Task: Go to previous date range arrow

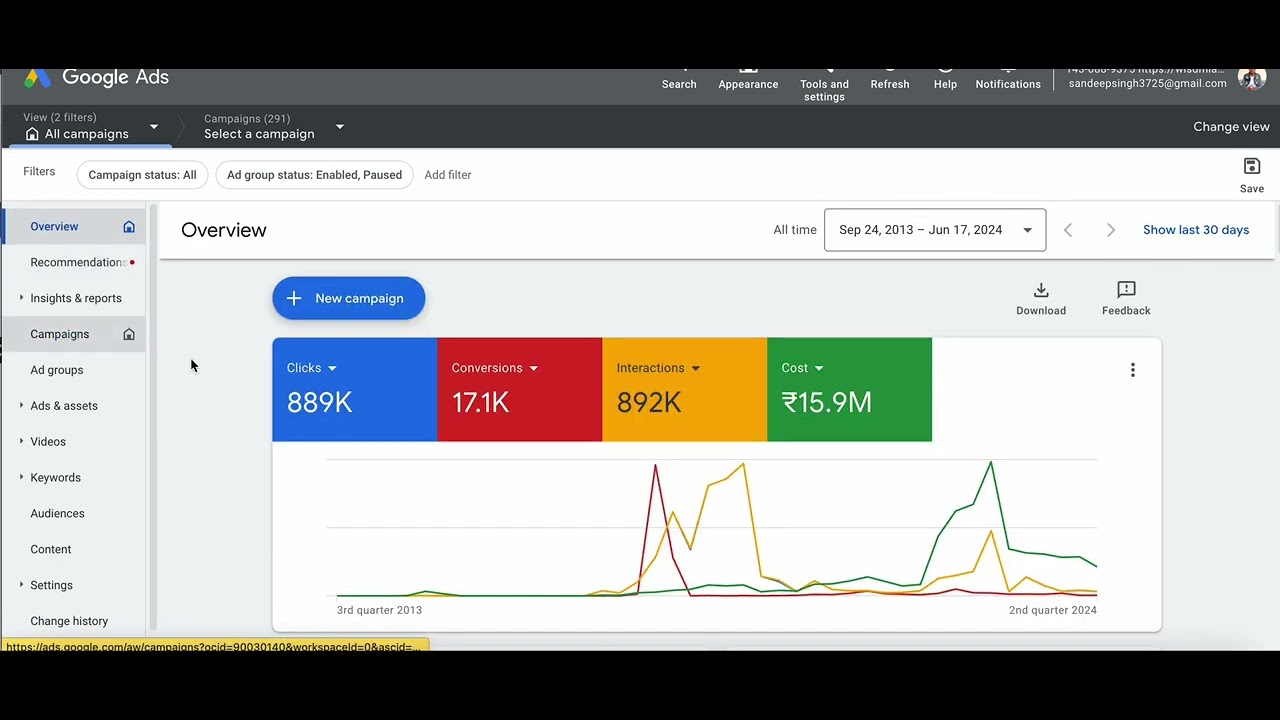Action: tap(1068, 230)
